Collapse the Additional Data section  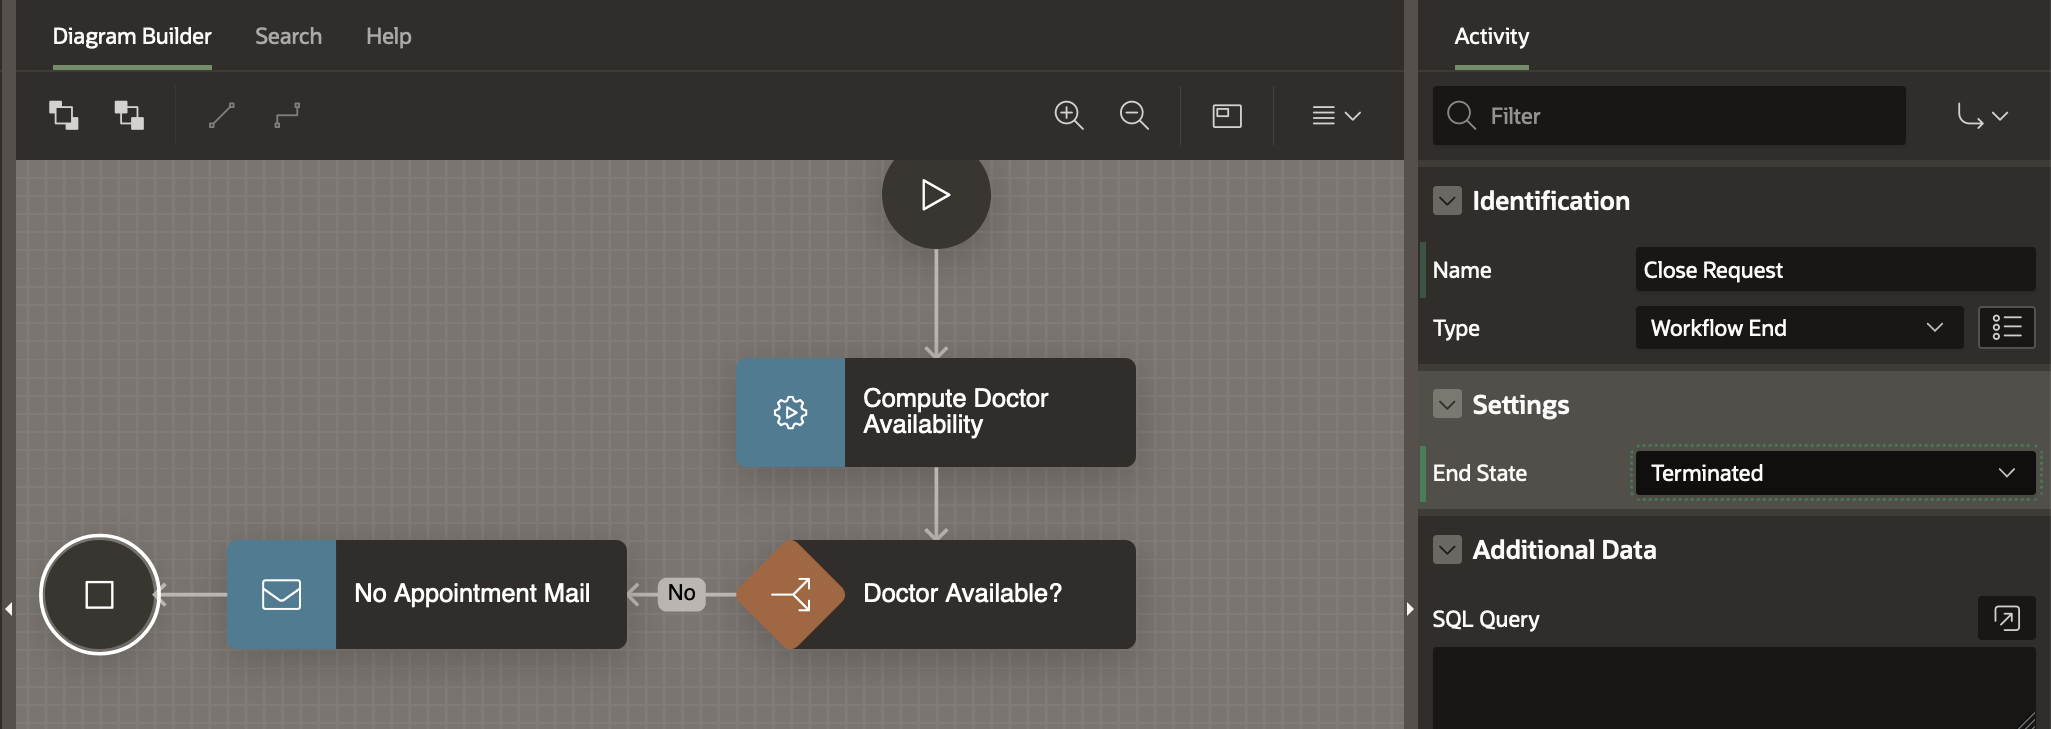point(1447,550)
